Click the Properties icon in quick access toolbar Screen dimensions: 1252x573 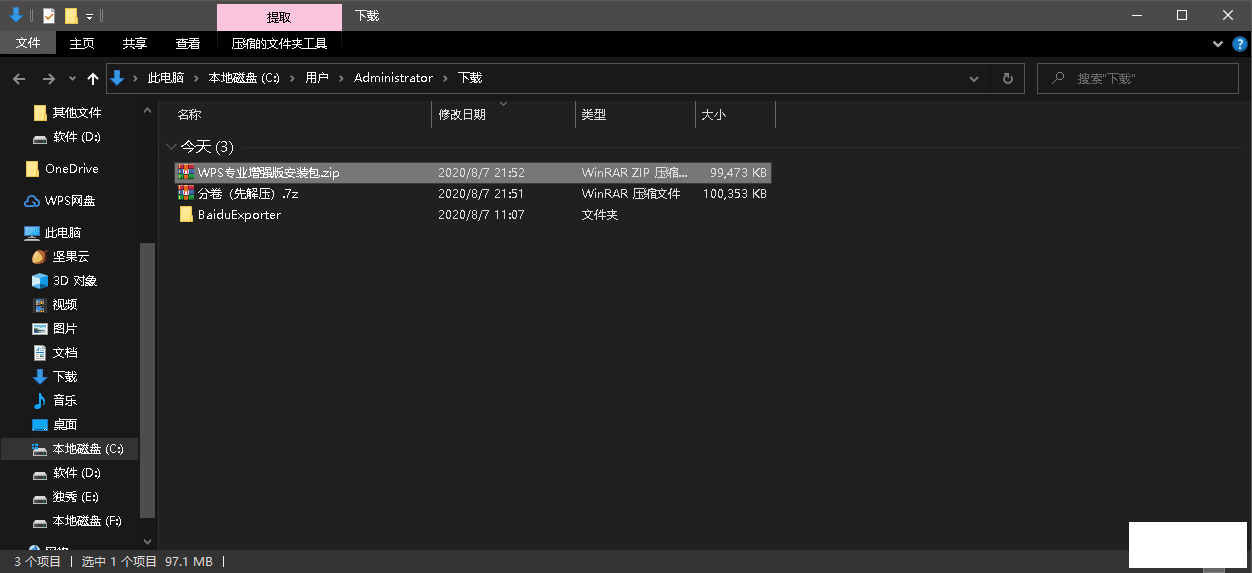(x=49, y=16)
